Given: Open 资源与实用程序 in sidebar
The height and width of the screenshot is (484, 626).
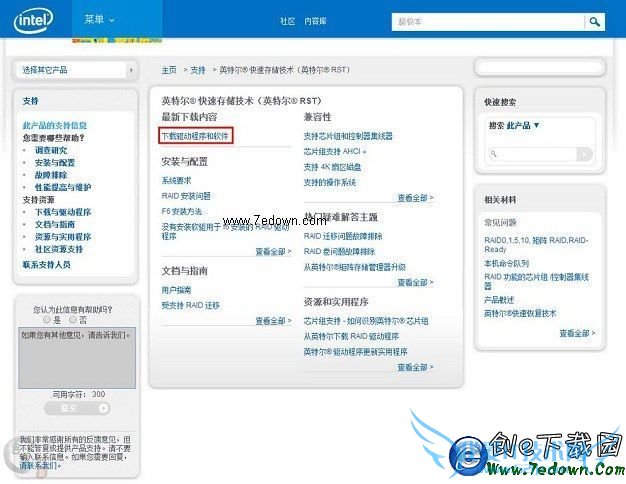Looking at the screenshot, I should point(63,237).
